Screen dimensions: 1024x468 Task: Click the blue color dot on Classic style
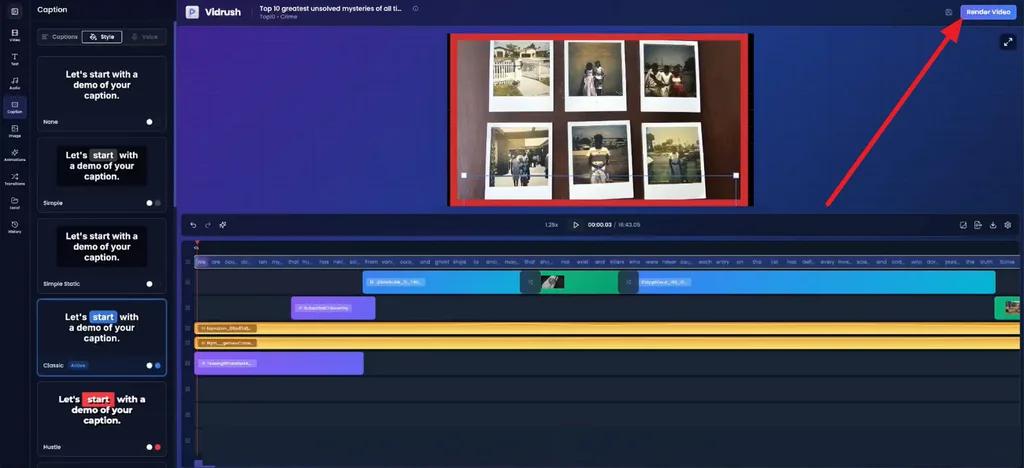[157, 366]
